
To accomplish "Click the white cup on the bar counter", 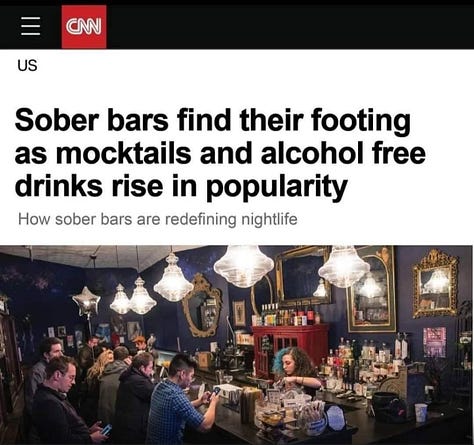I will click(421, 413).
